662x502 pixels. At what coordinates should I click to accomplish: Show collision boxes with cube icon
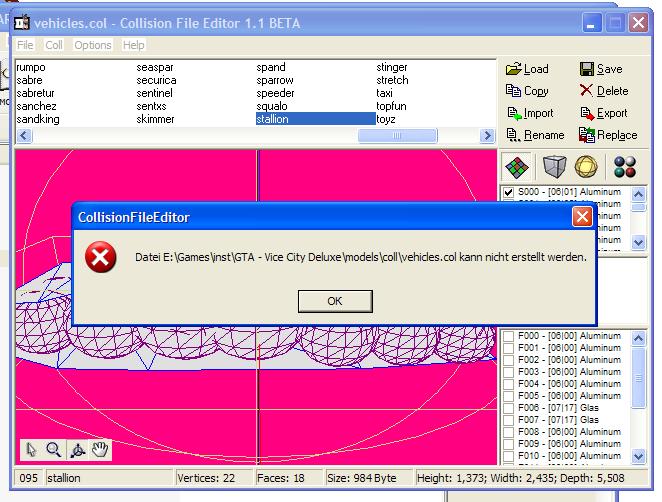553,166
